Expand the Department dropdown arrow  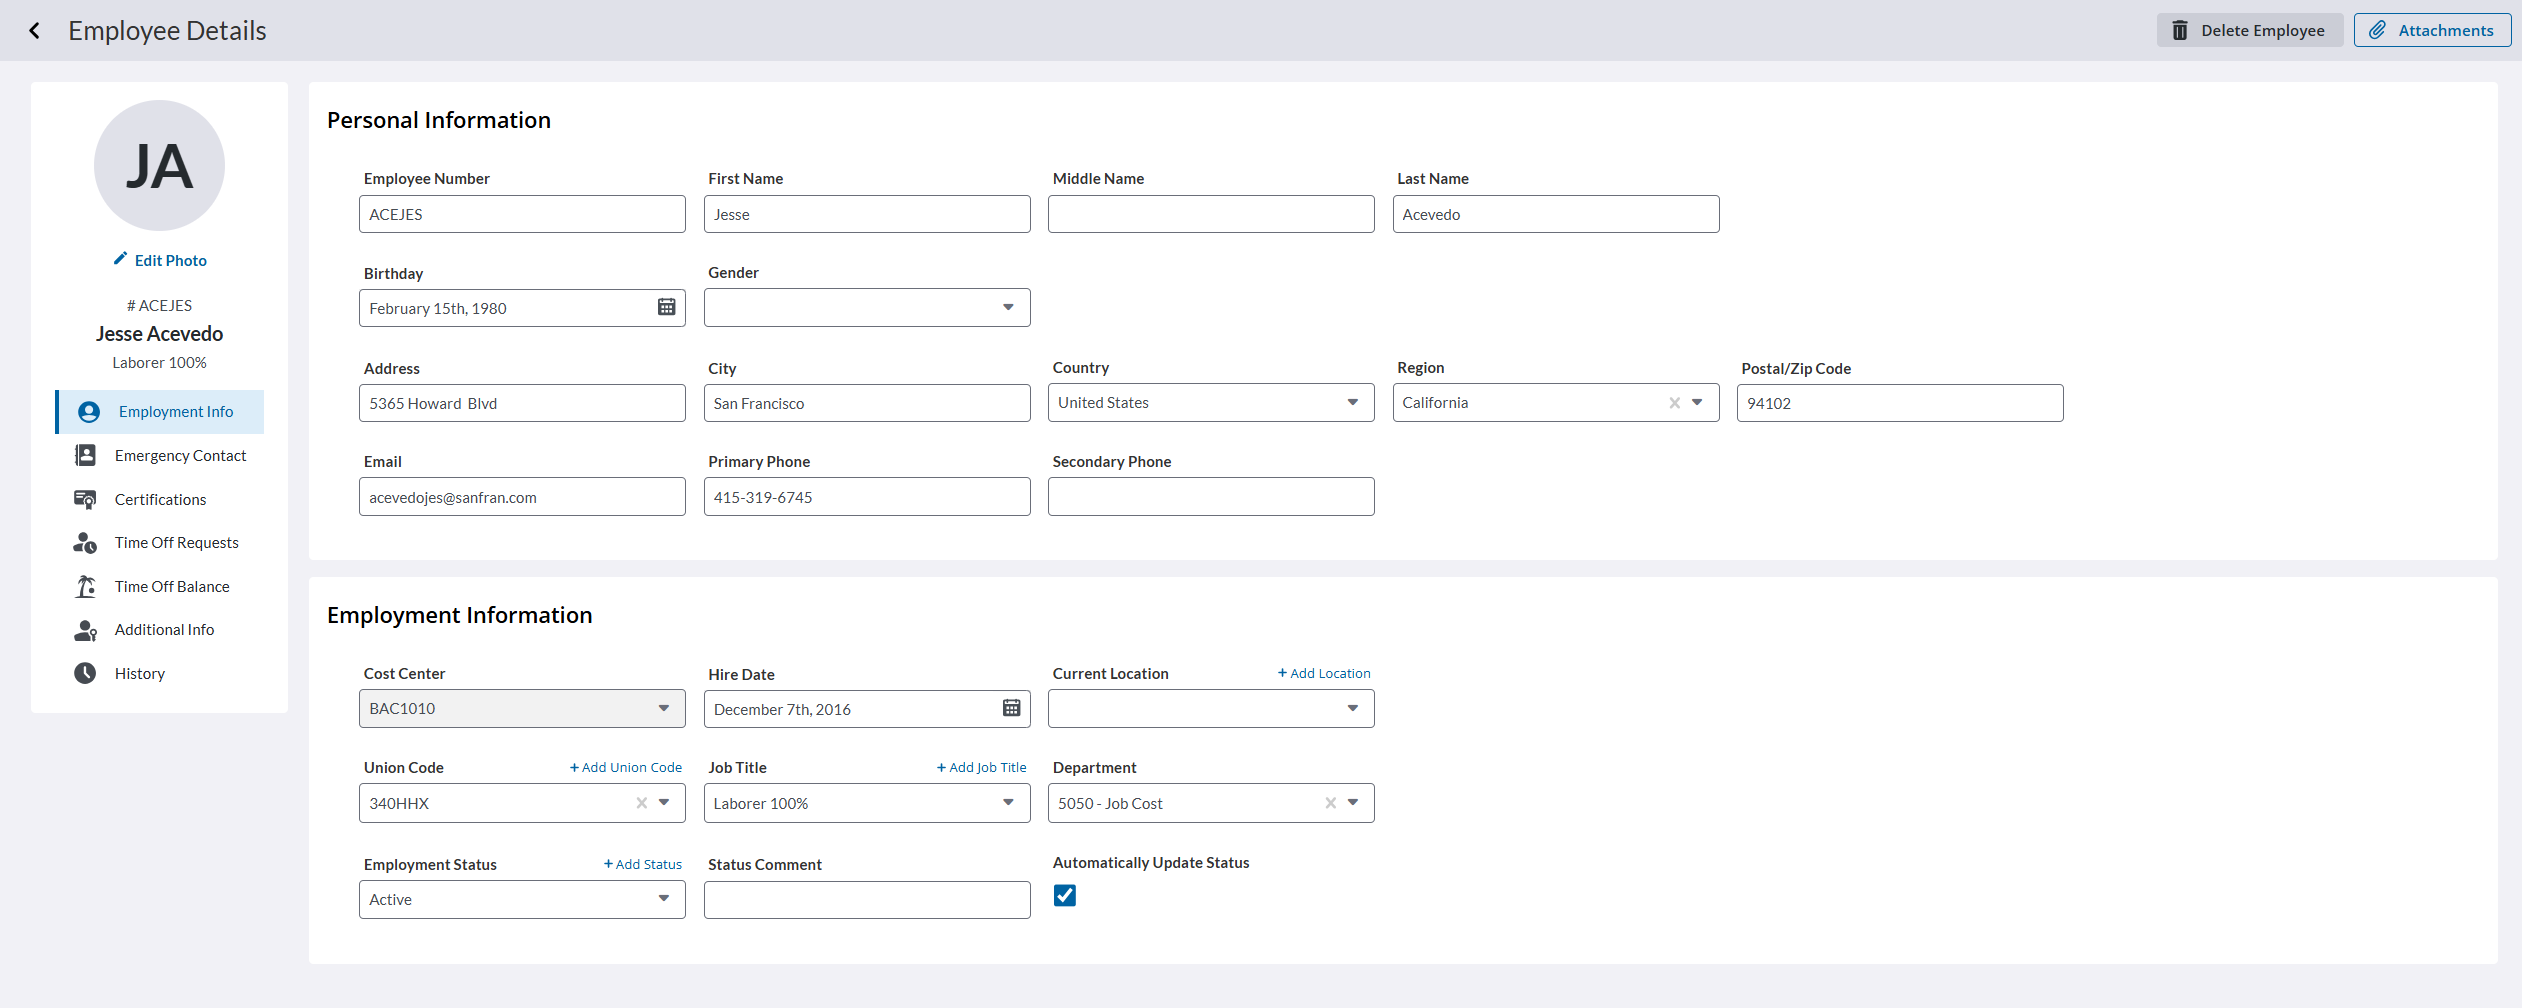coord(1353,803)
